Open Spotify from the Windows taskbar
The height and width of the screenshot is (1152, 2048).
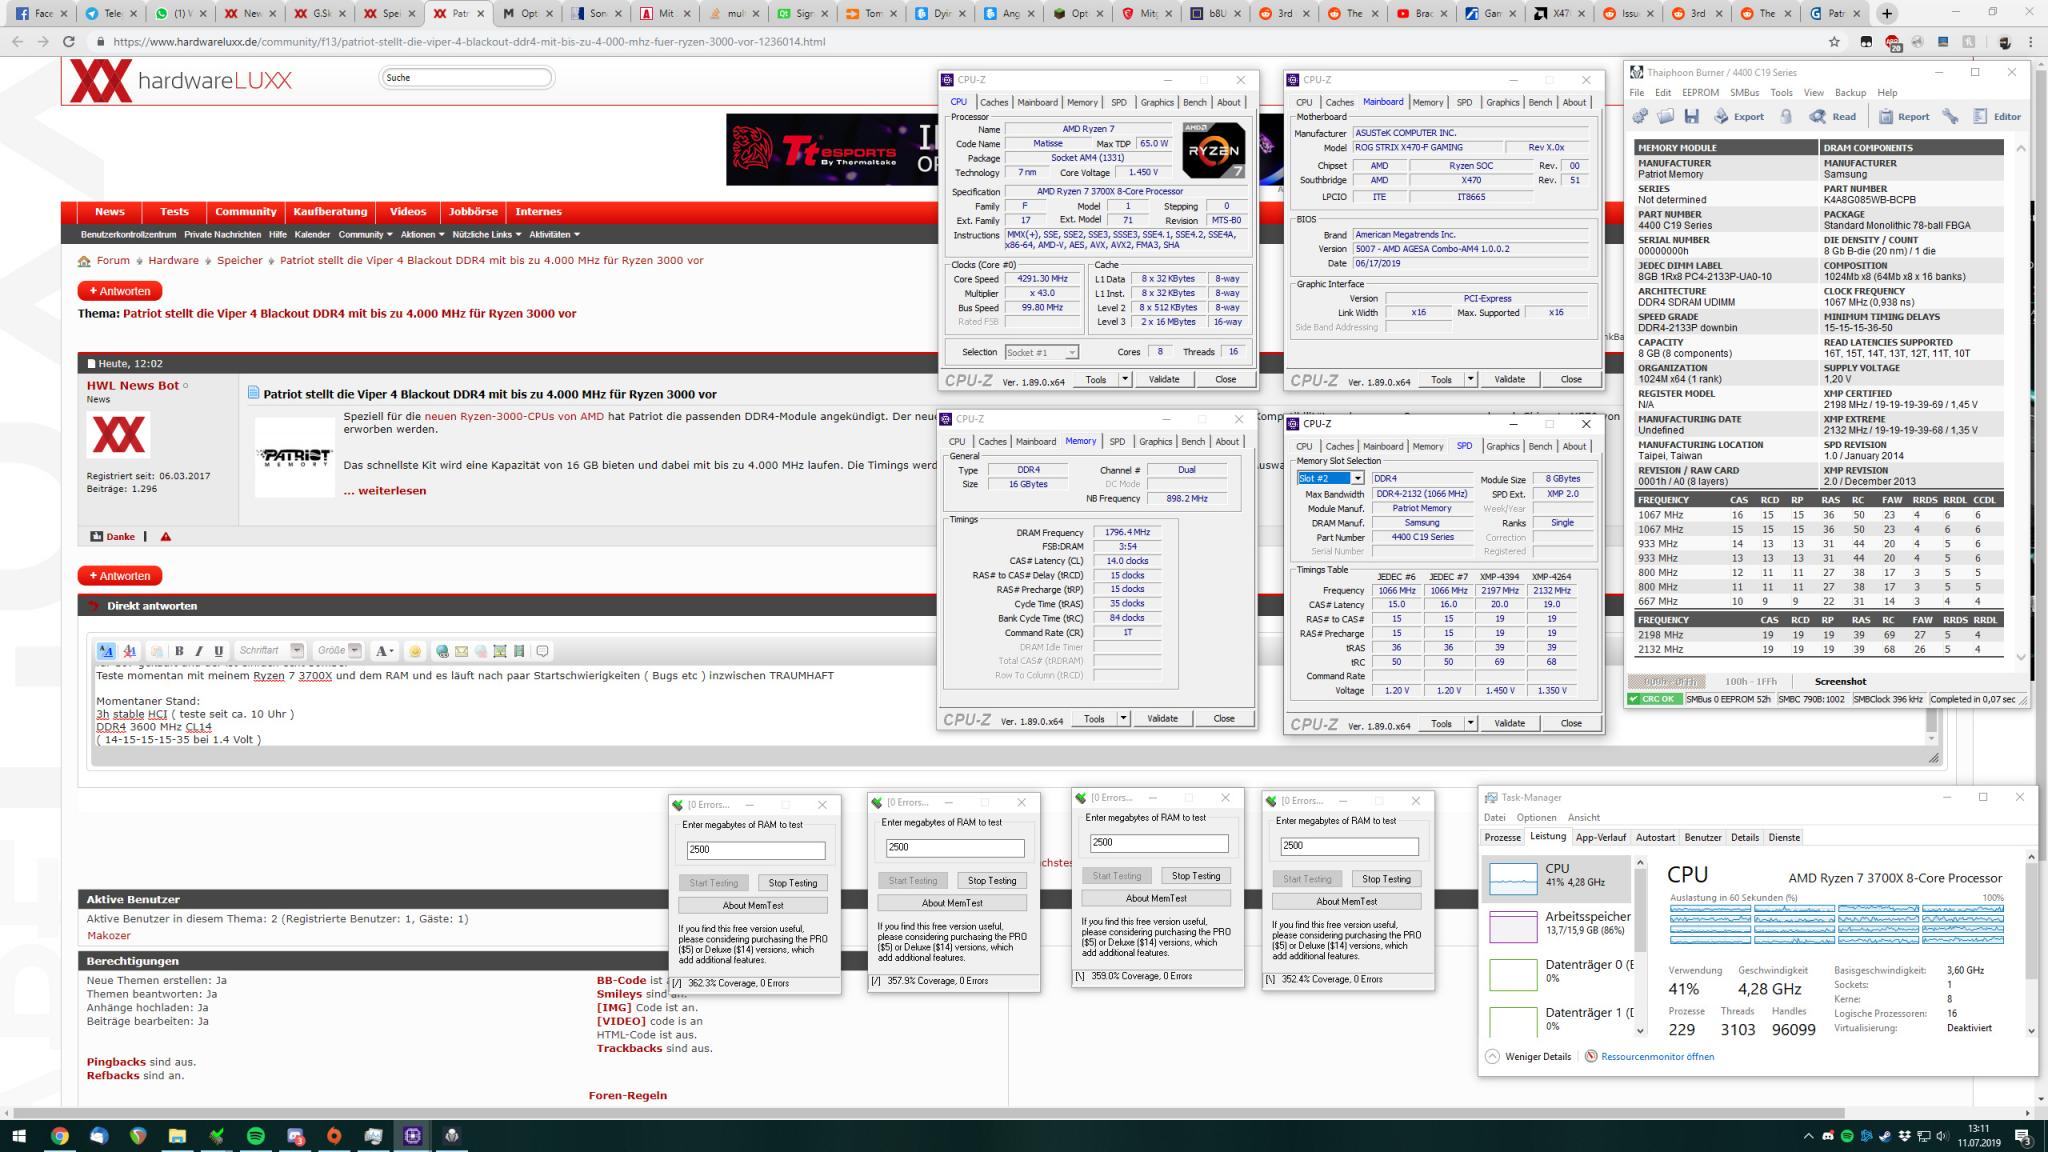[x=255, y=1136]
